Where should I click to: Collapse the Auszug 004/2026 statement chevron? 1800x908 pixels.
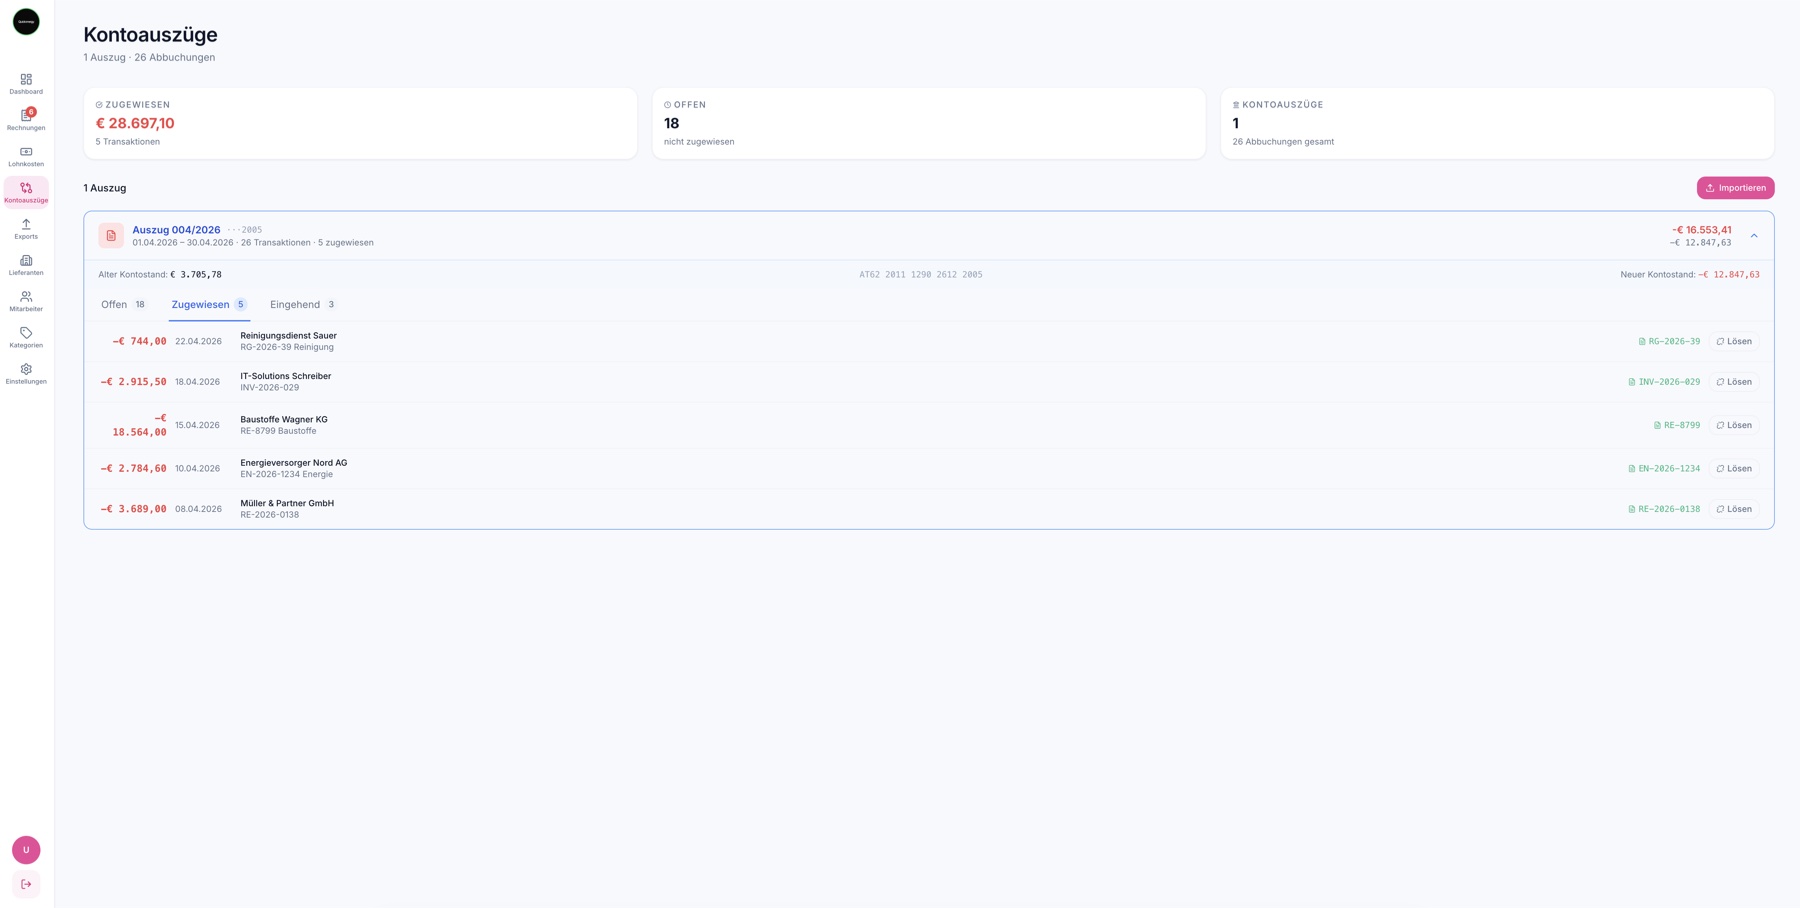(x=1754, y=236)
